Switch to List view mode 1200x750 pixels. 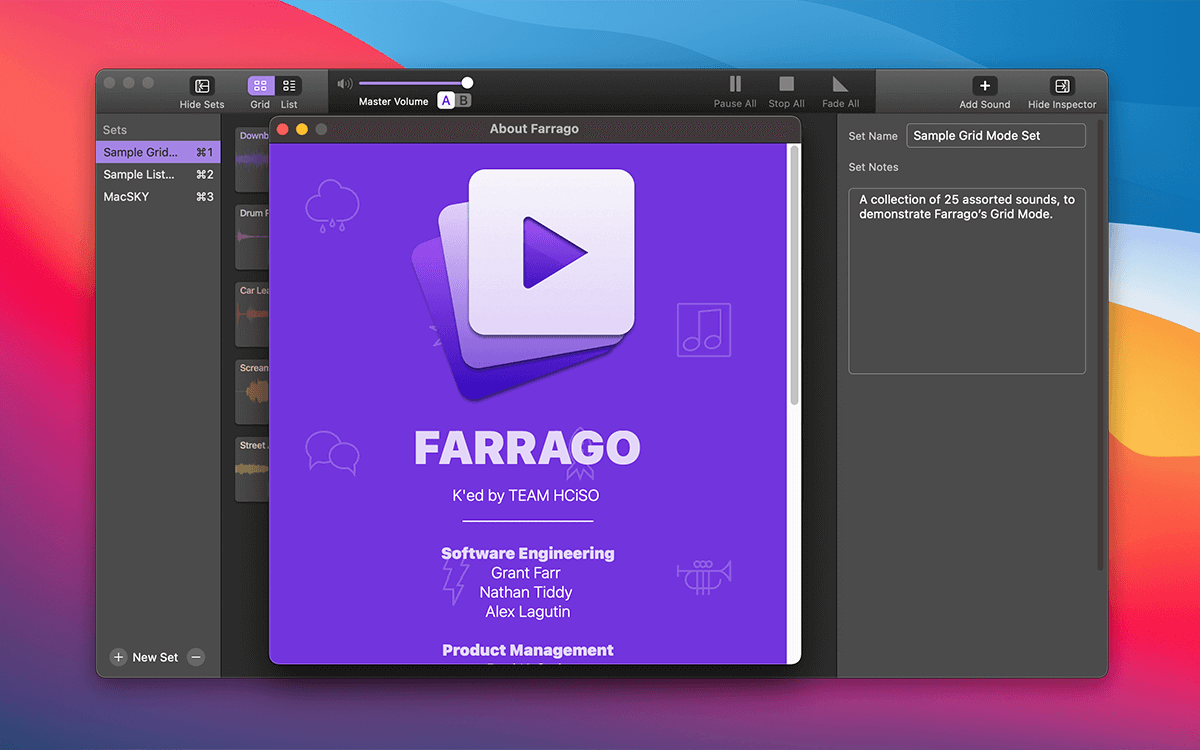[289, 86]
